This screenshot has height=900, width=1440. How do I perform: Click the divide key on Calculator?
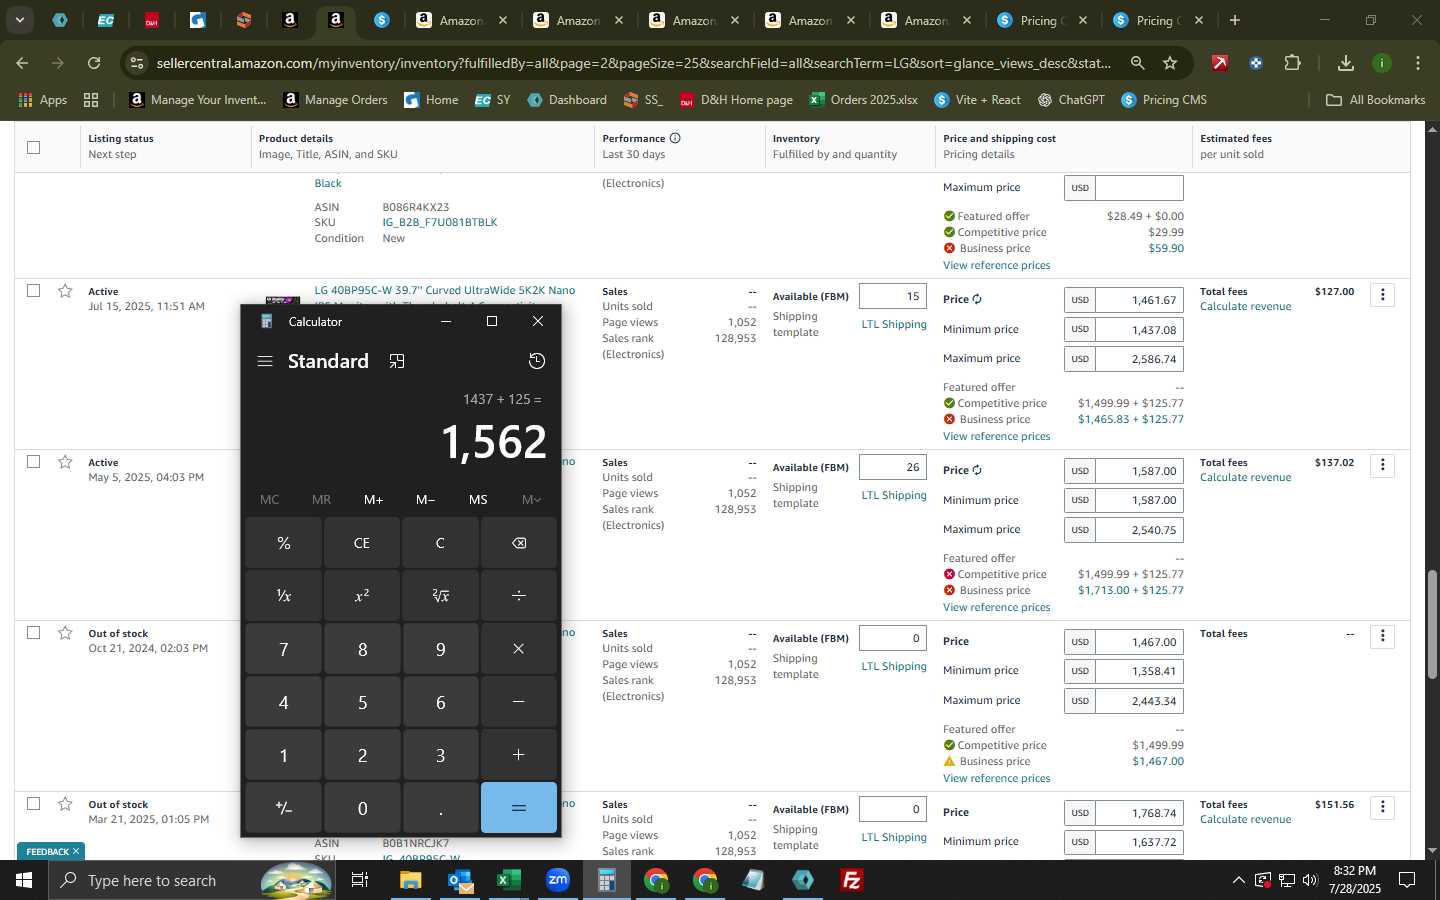(x=519, y=596)
